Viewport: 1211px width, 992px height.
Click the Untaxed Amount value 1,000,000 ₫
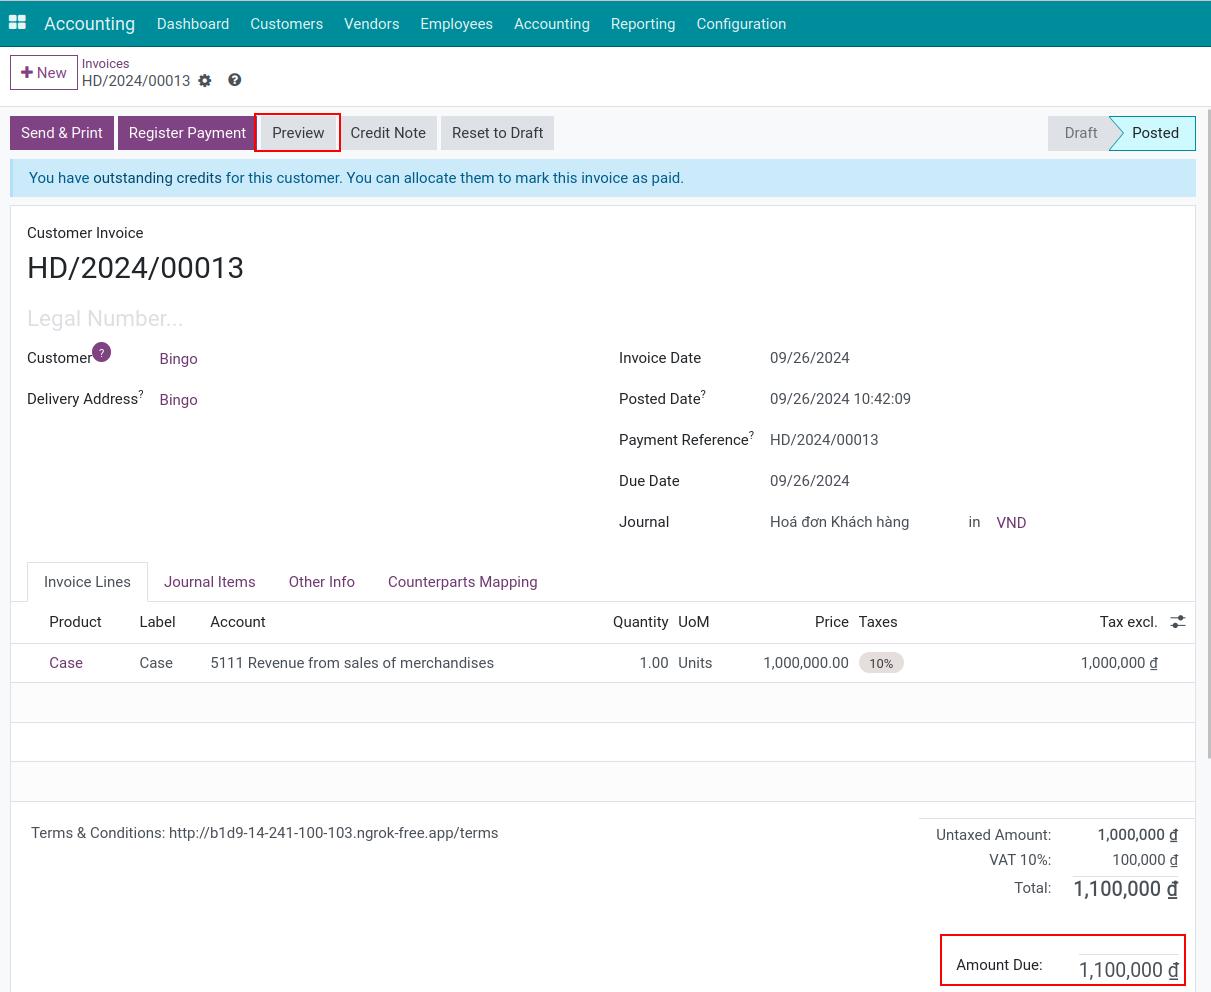[1137, 835]
